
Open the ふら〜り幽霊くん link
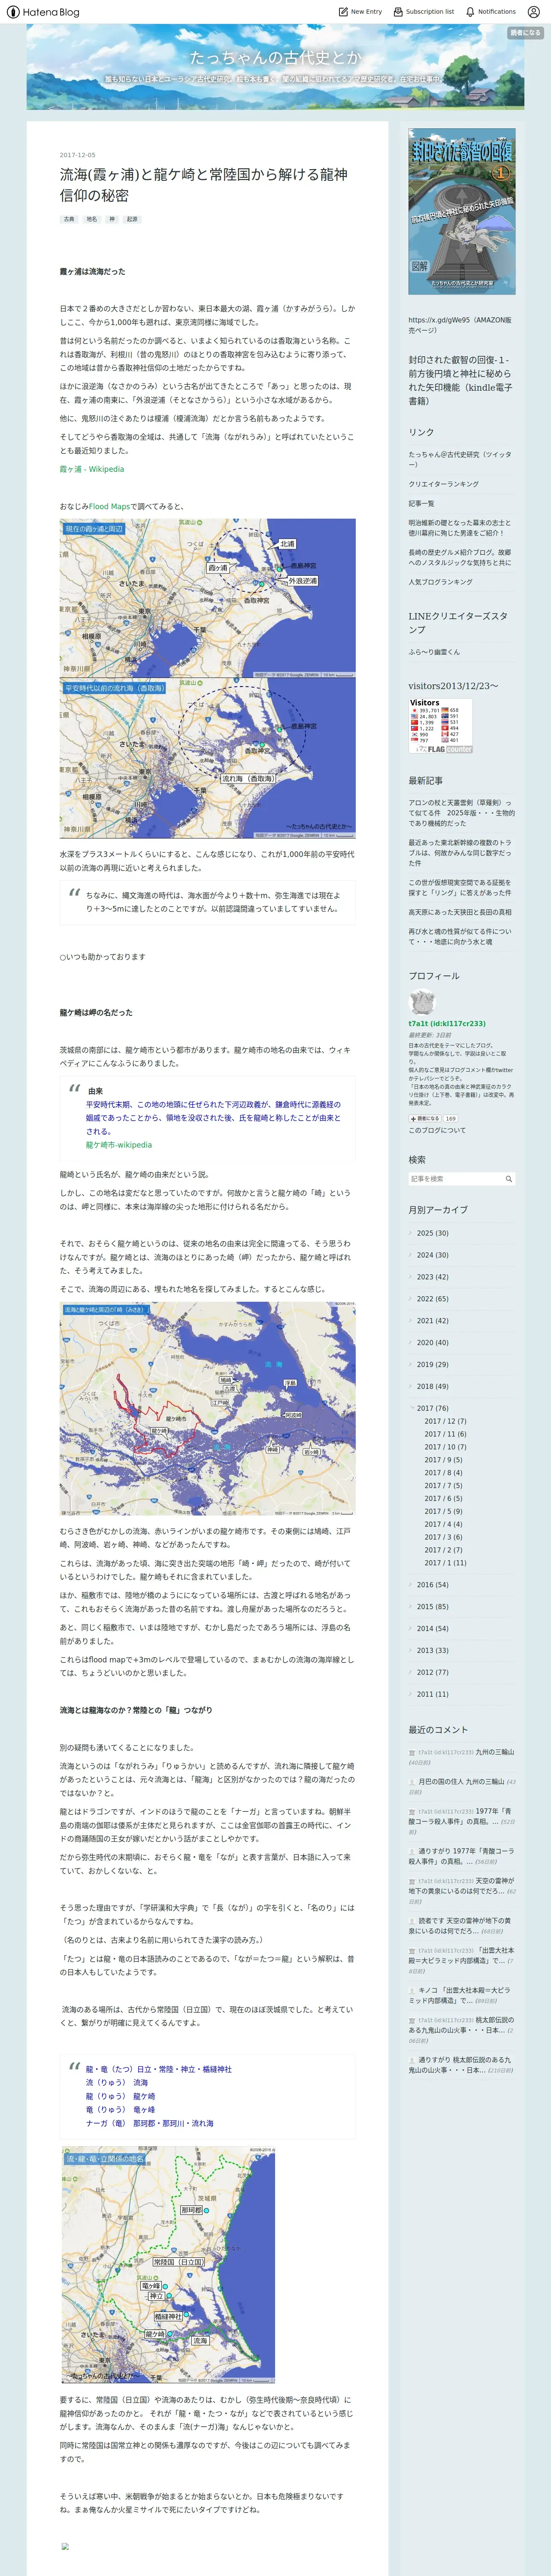[x=434, y=652]
